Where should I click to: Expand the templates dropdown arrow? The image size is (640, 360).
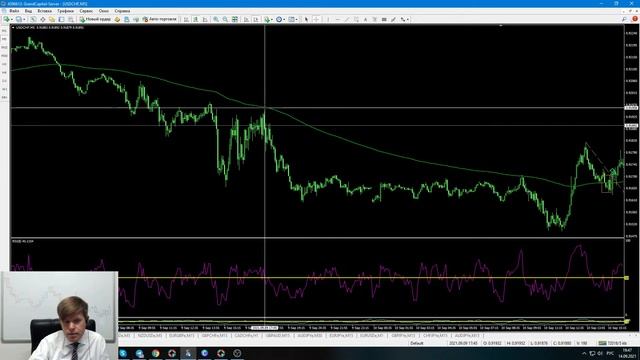(297, 19)
